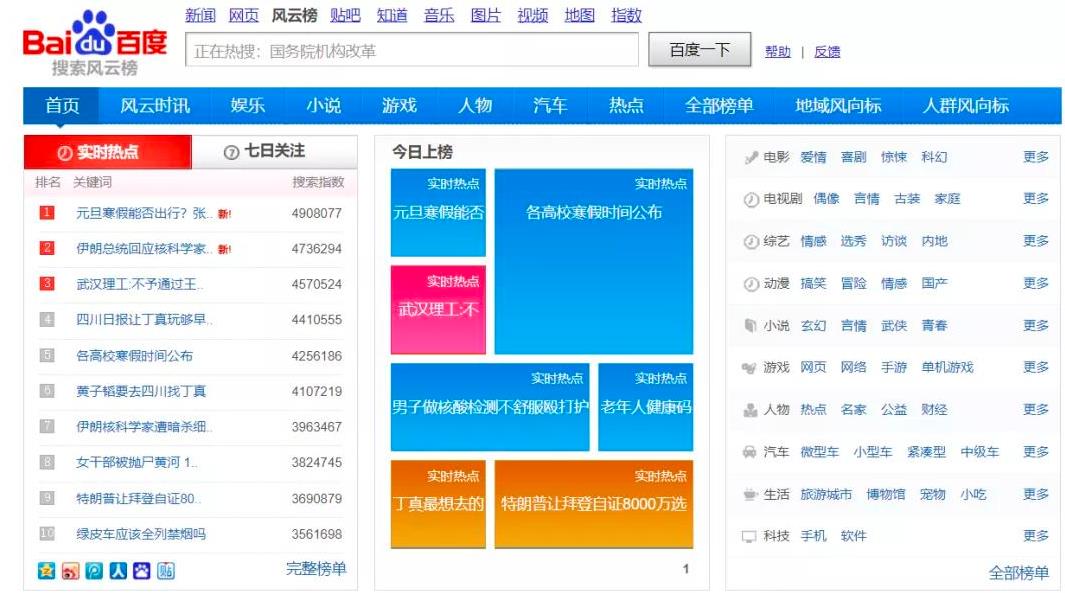1065x593 pixels.
Task: Open the 新闻 top link
Action: [200, 15]
